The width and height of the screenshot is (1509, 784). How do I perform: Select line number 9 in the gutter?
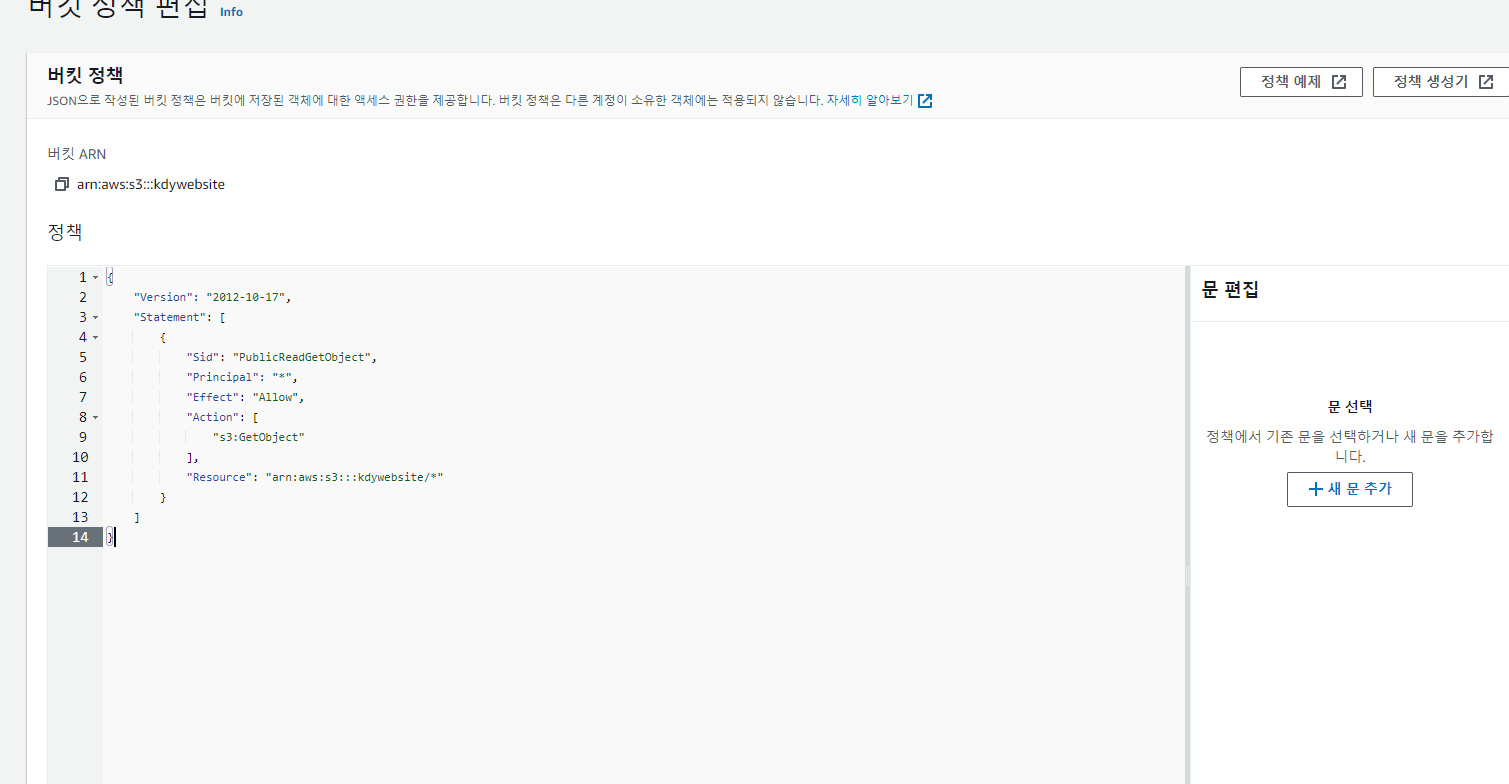pyautogui.click(x=83, y=437)
